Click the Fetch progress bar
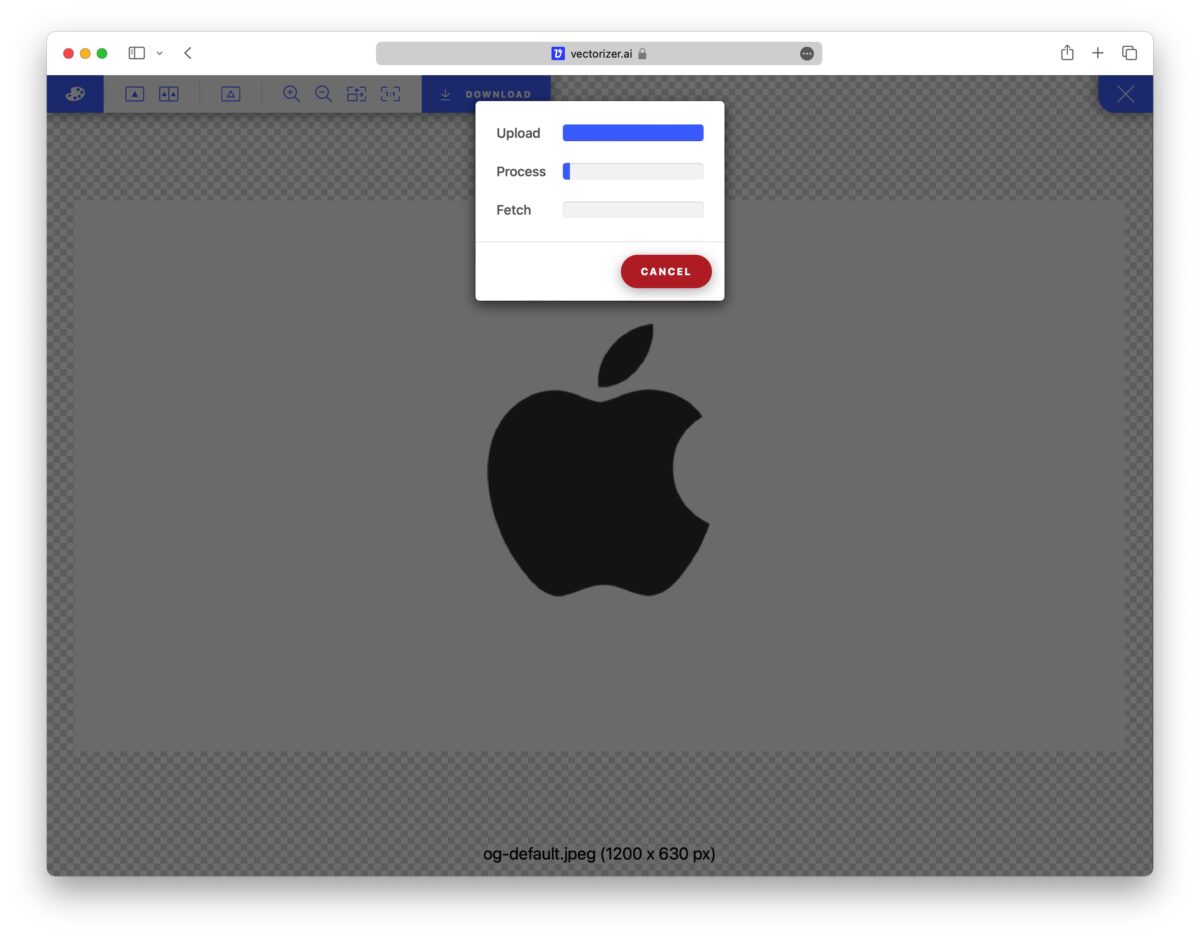This screenshot has width=1200, height=938. pyautogui.click(x=633, y=210)
